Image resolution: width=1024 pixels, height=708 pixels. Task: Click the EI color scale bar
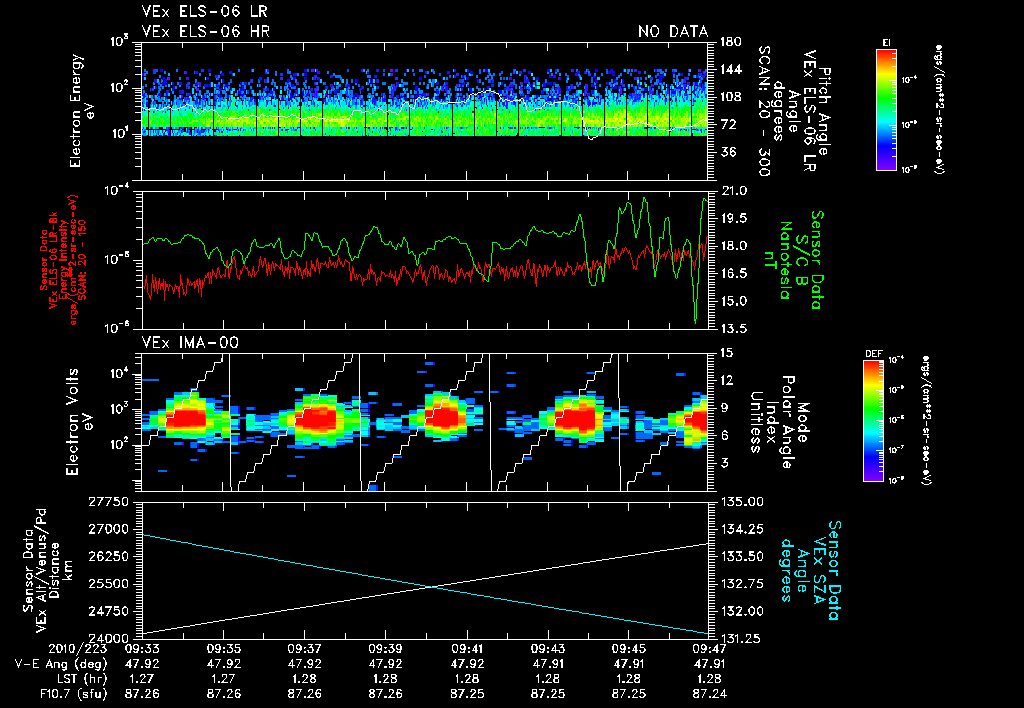coord(886,110)
